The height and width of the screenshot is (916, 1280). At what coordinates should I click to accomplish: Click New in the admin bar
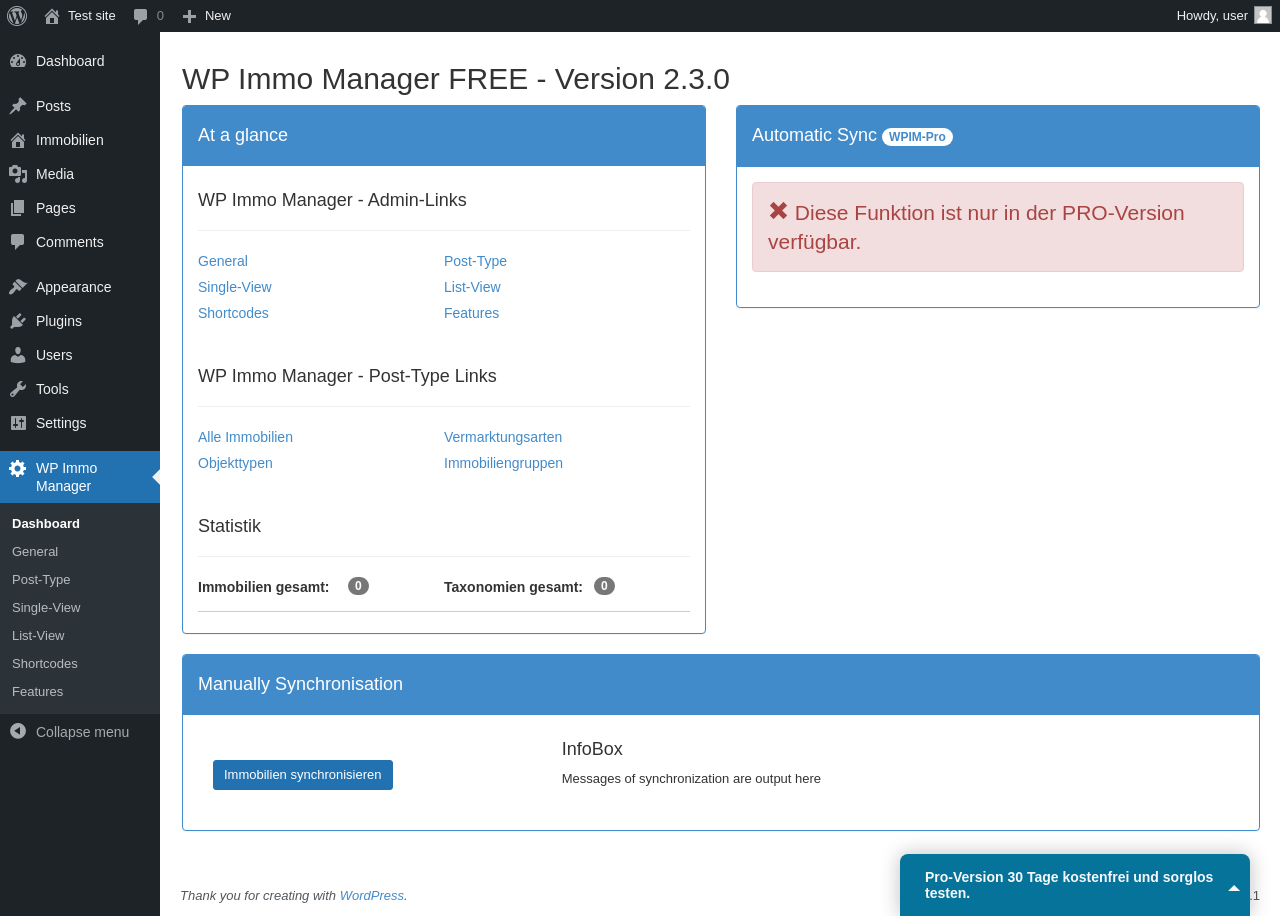click(x=218, y=16)
